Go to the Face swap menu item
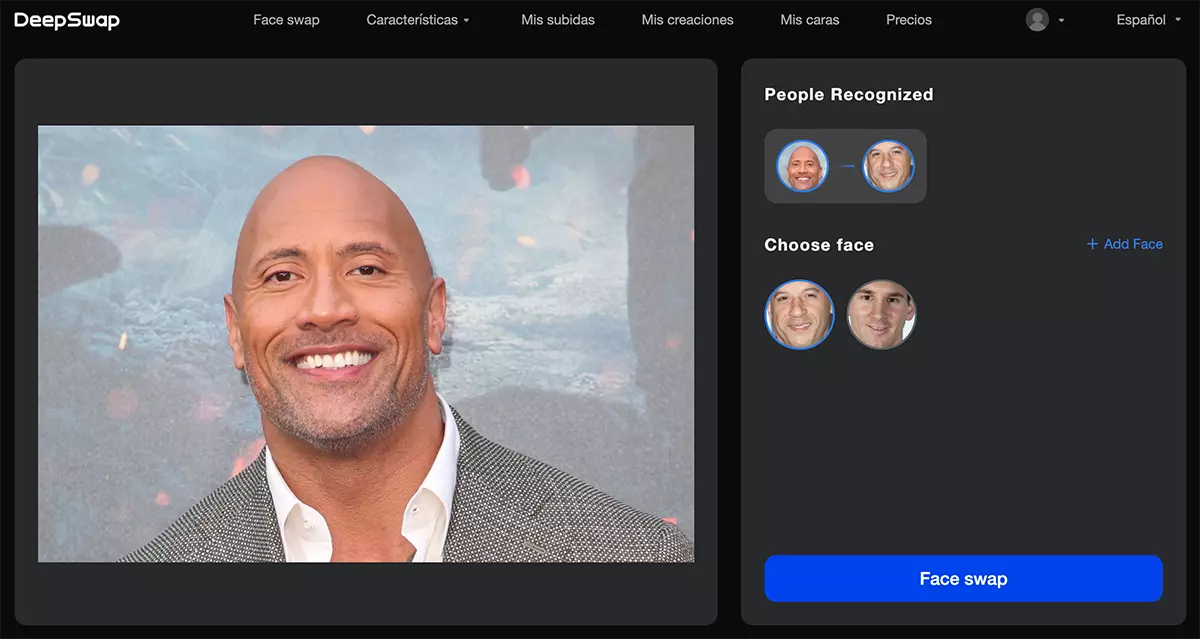Viewport: 1200px width, 639px height. 287,19
